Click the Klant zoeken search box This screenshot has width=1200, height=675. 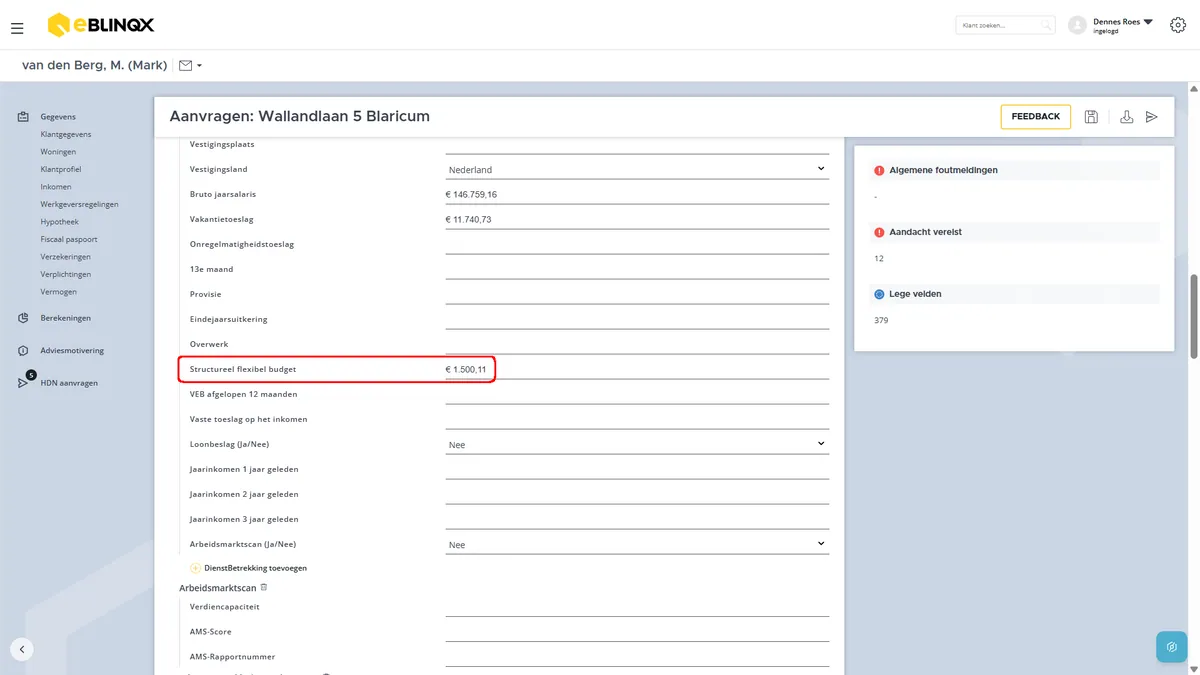1005,25
